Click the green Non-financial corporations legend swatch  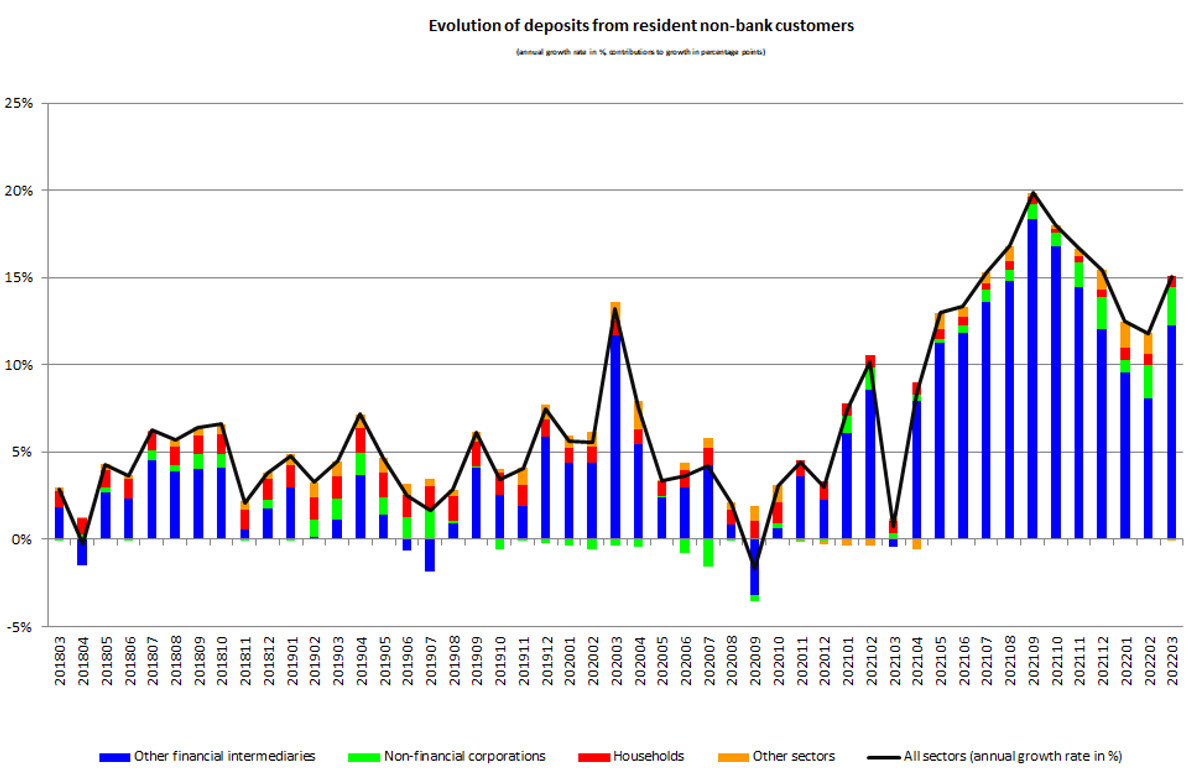[364, 757]
